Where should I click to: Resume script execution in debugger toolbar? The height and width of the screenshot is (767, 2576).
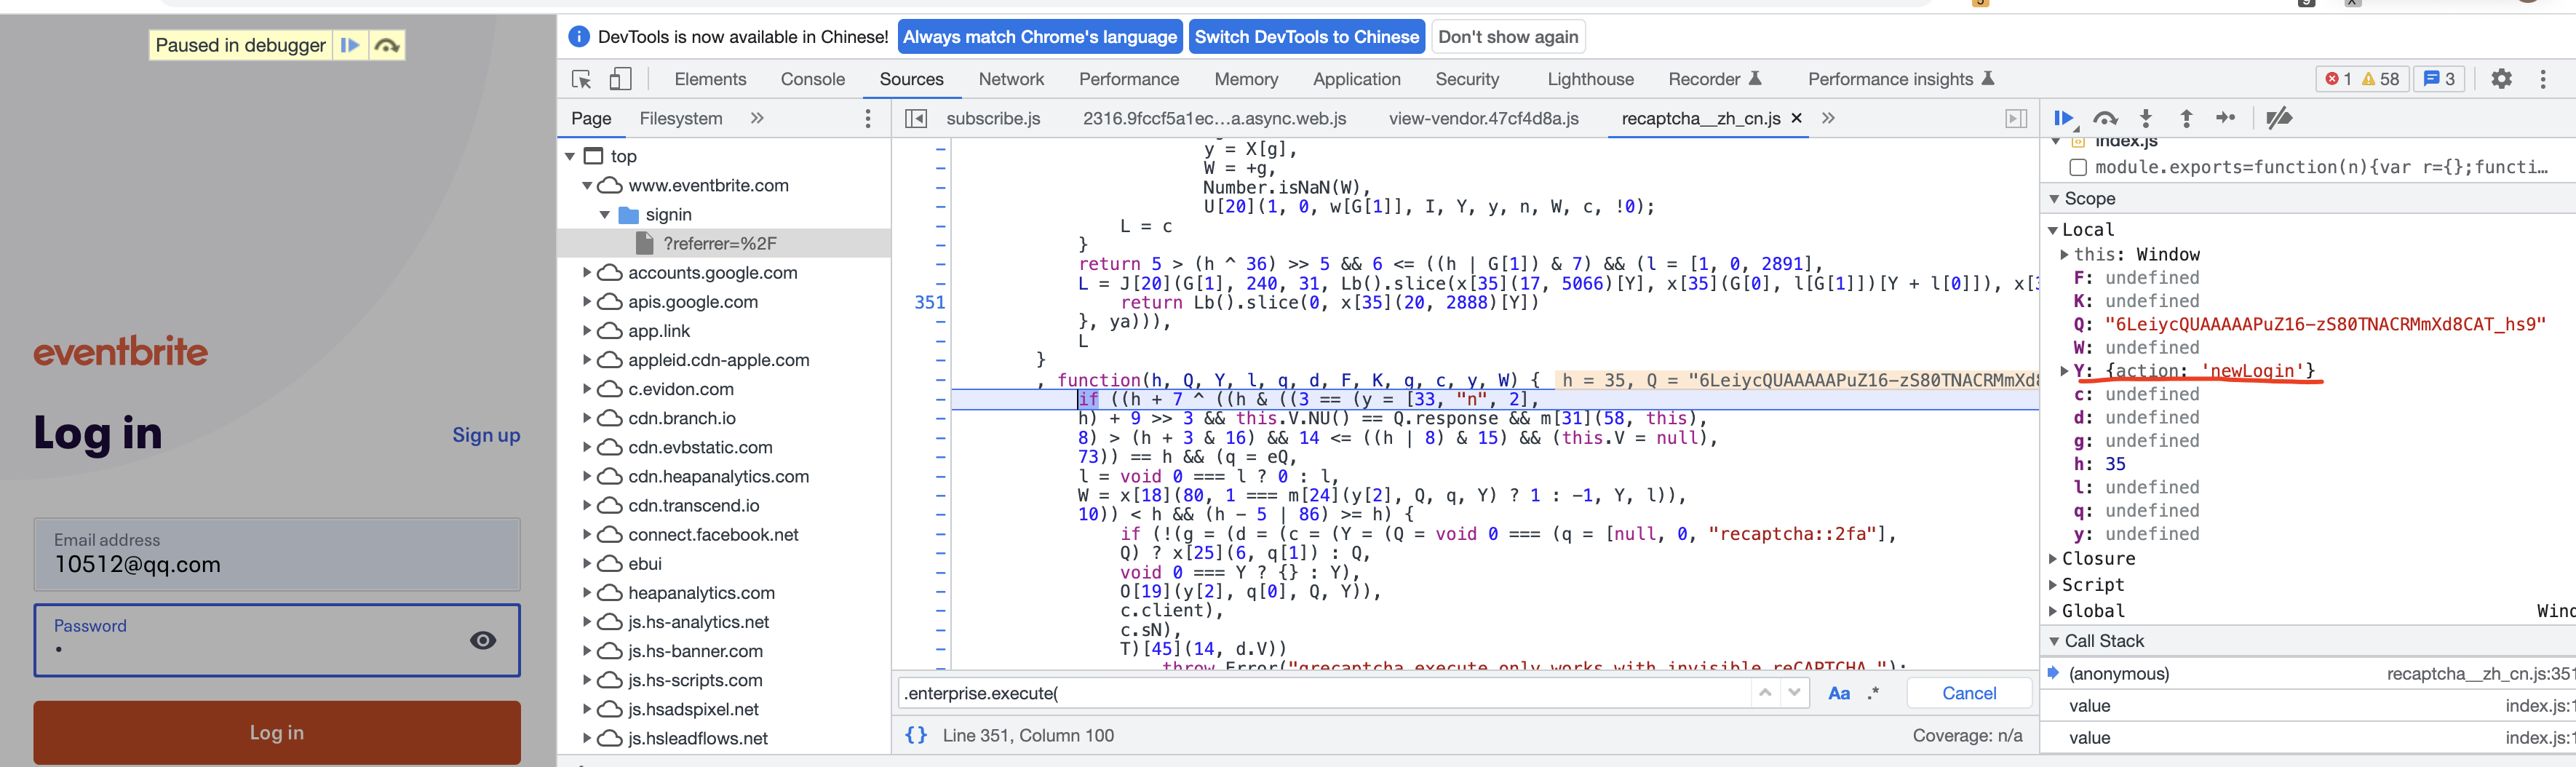[2064, 119]
